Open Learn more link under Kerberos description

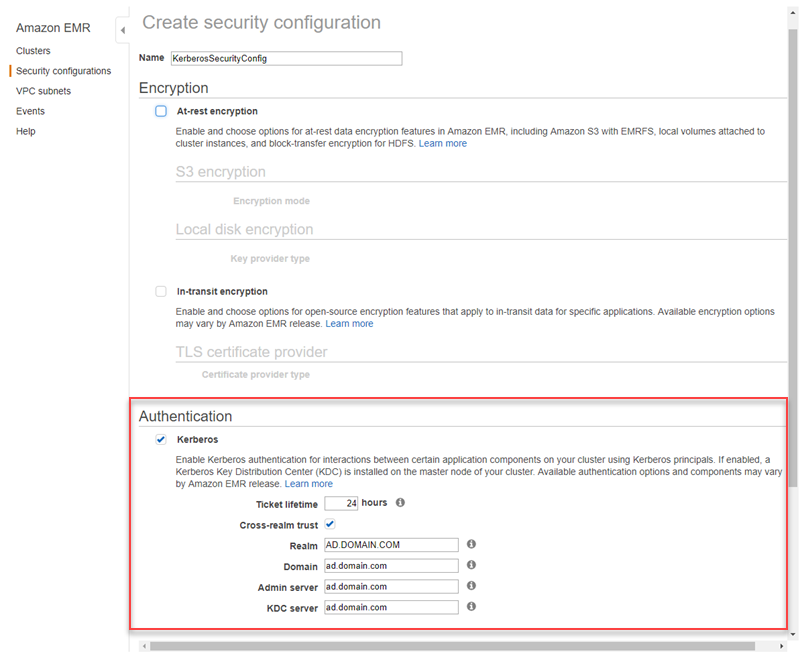(x=308, y=484)
